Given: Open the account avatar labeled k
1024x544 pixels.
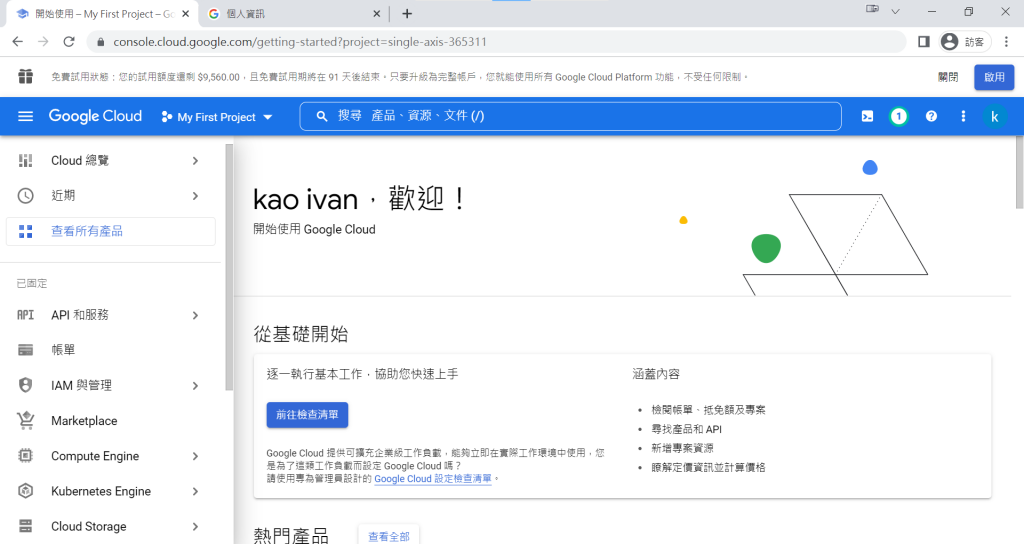Looking at the screenshot, I should pyautogui.click(x=995, y=116).
